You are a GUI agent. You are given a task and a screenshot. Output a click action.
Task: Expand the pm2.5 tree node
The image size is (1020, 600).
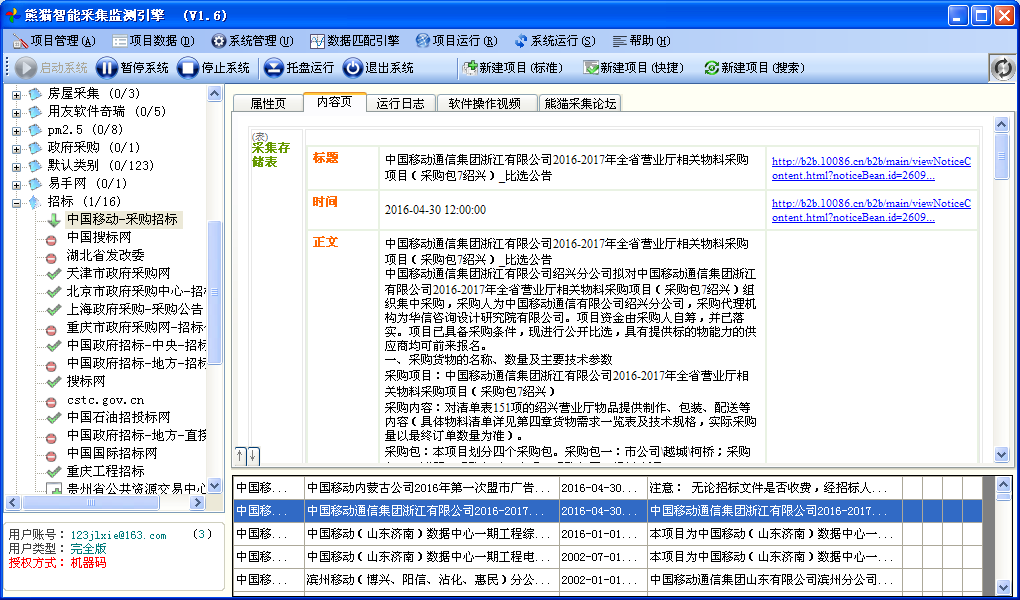[16, 130]
